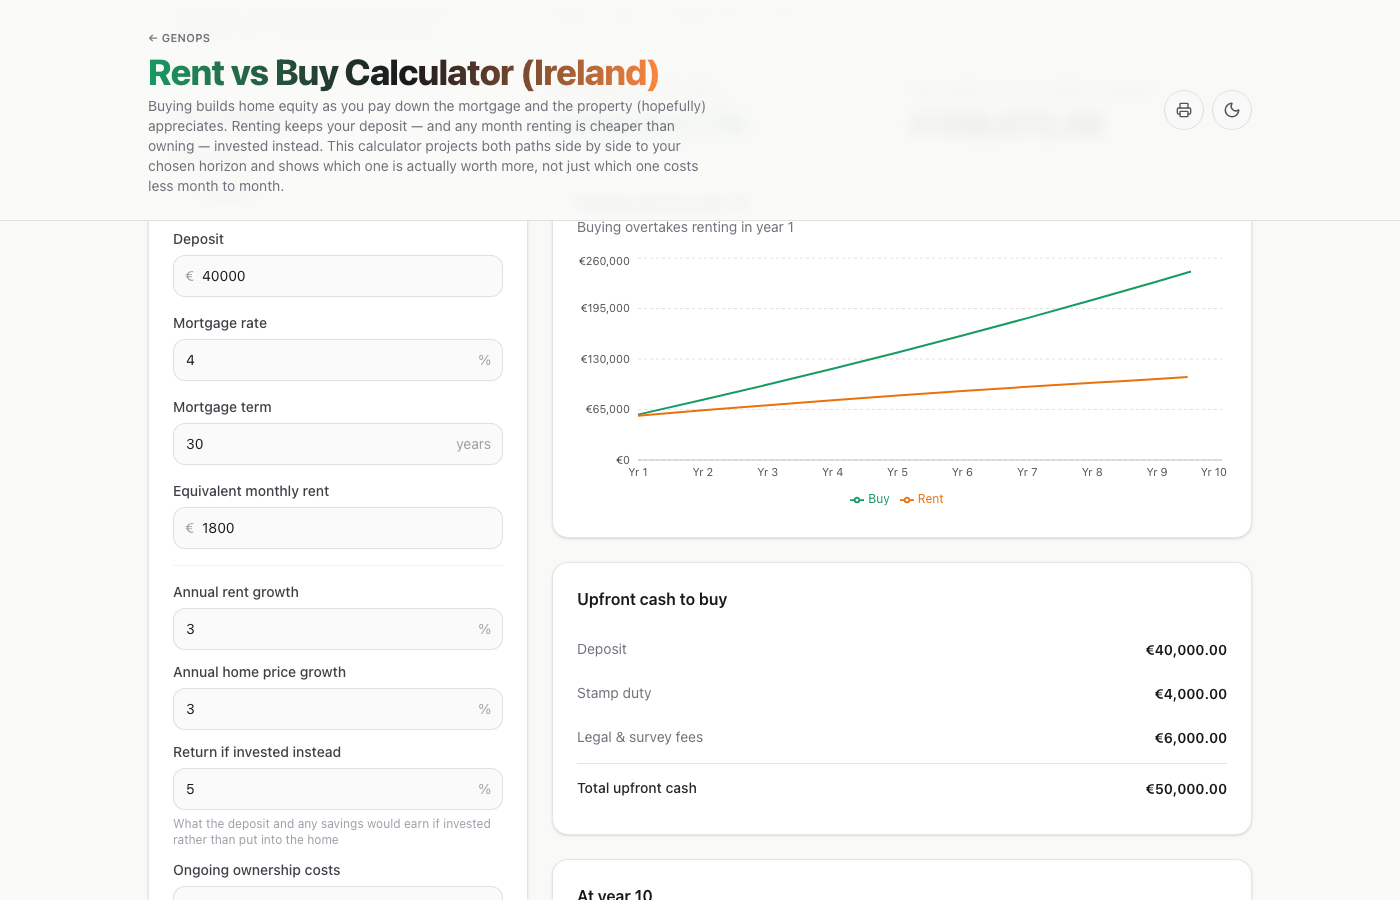Click the €50,000.00 total upfront cash

[1186, 789]
